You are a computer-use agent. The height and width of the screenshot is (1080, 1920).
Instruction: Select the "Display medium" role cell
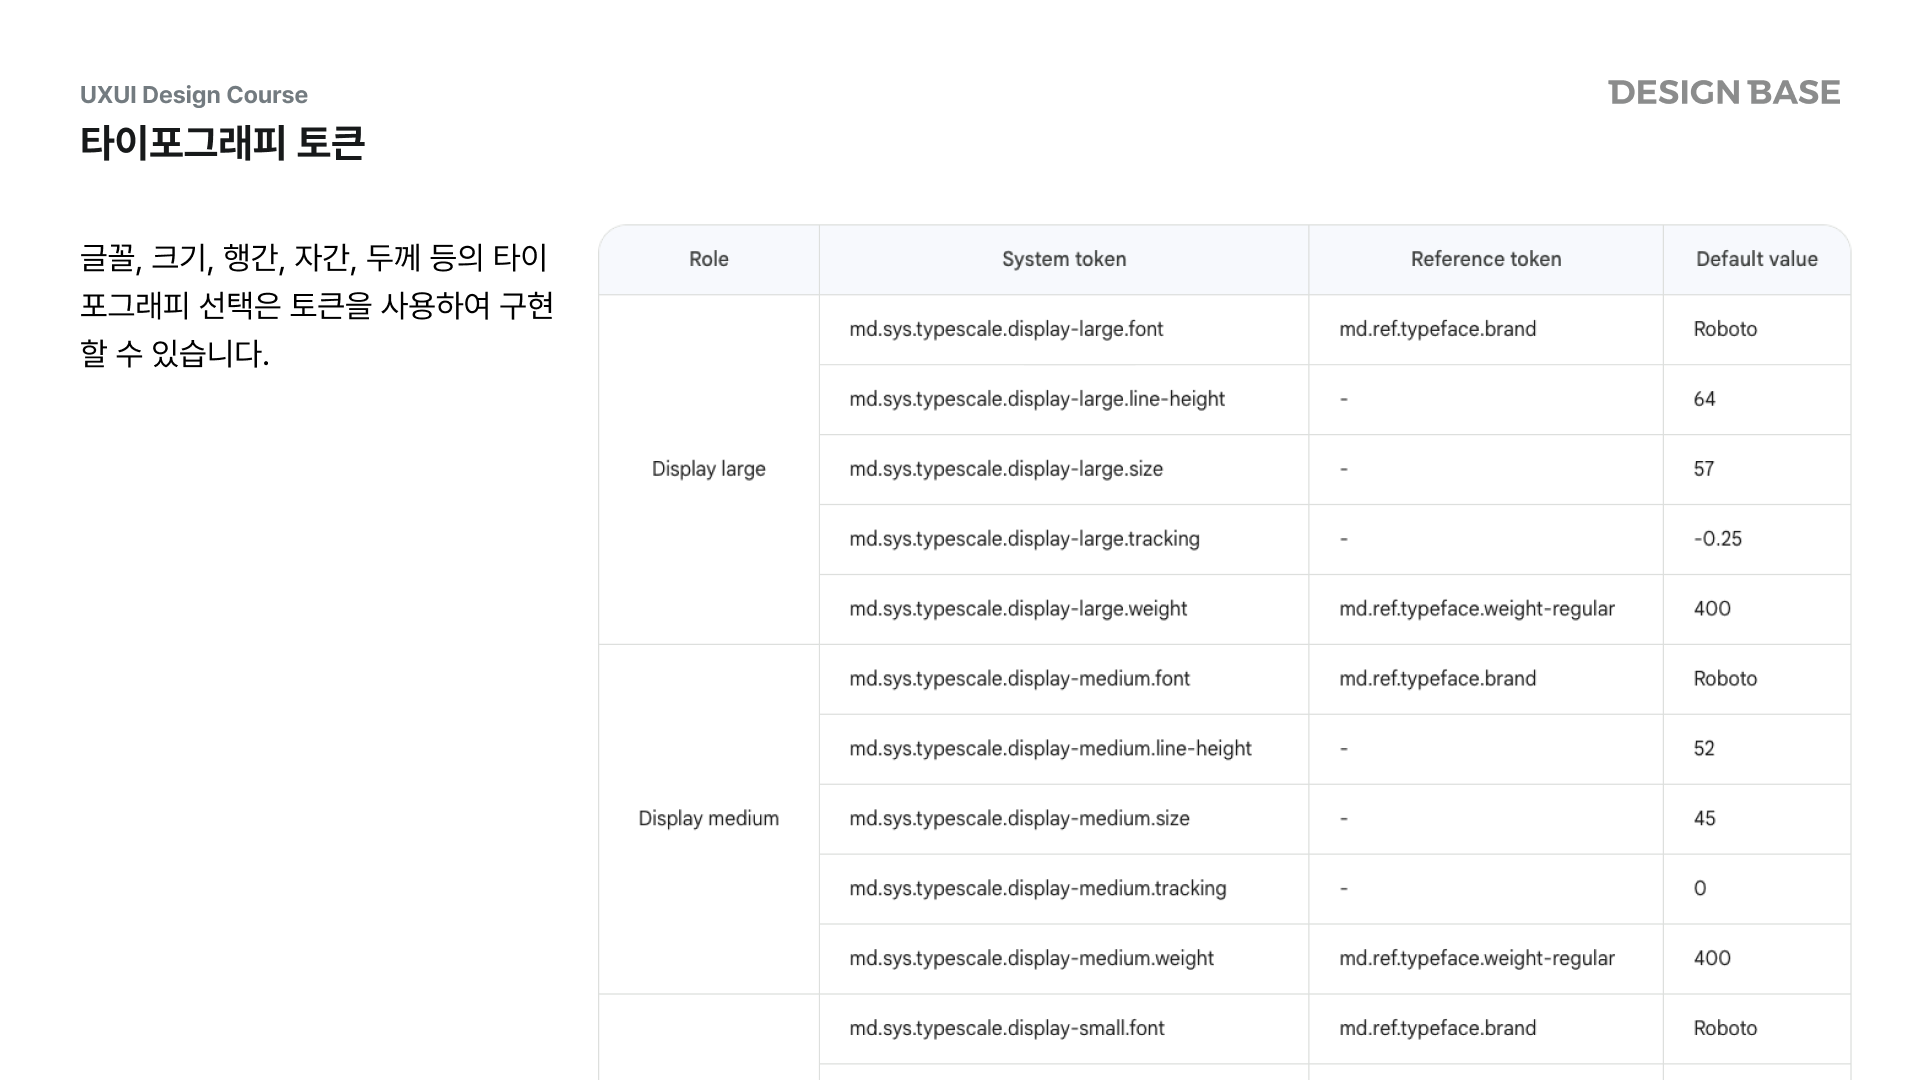709,818
